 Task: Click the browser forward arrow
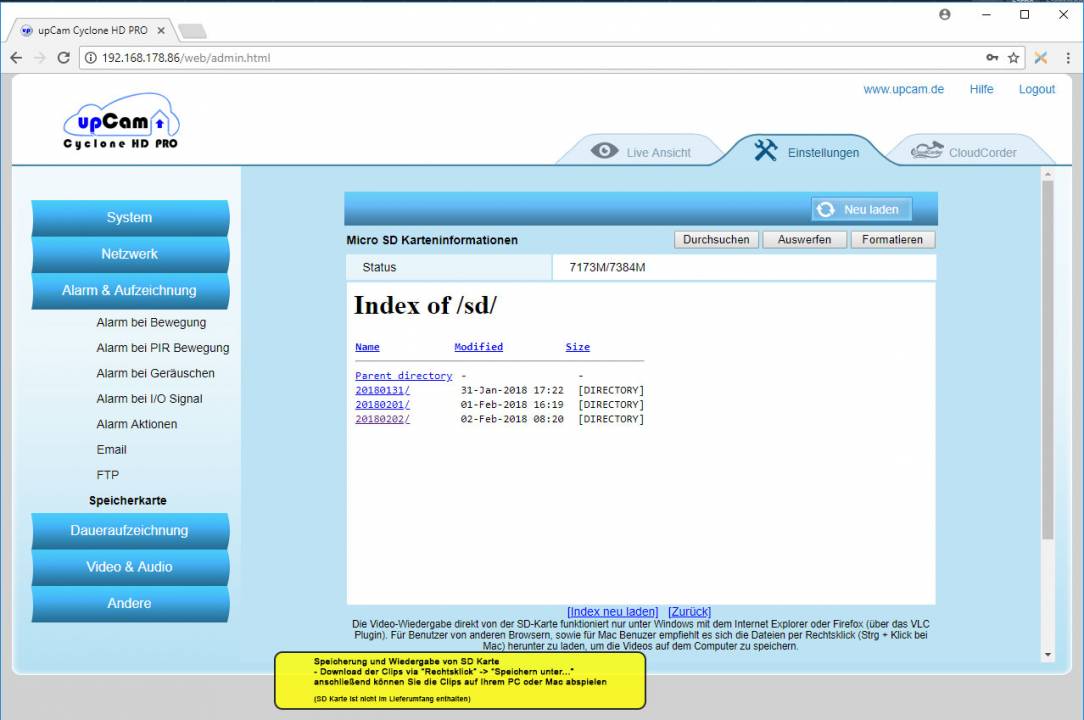coord(40,58)
